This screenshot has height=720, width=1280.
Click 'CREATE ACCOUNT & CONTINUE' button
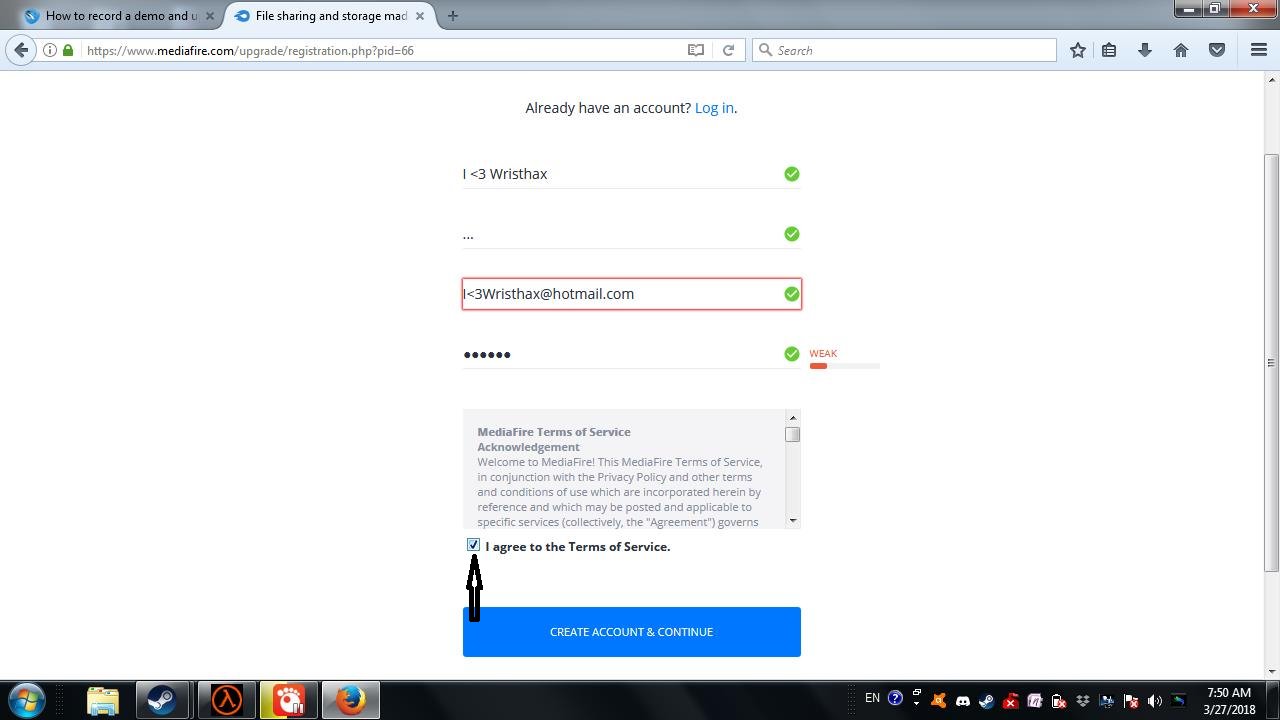click(x=632, y=632)
